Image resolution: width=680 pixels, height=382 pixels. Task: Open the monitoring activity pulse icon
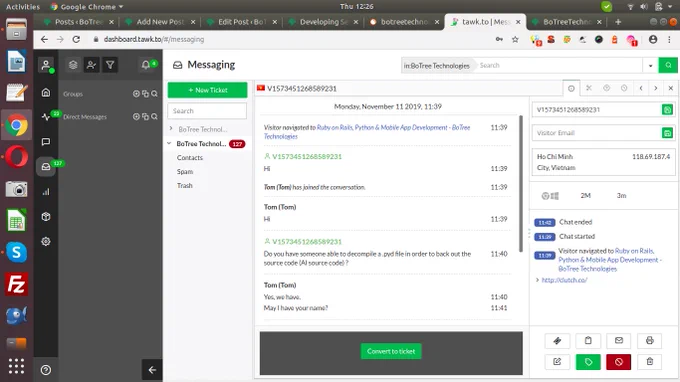pos(46,117)
